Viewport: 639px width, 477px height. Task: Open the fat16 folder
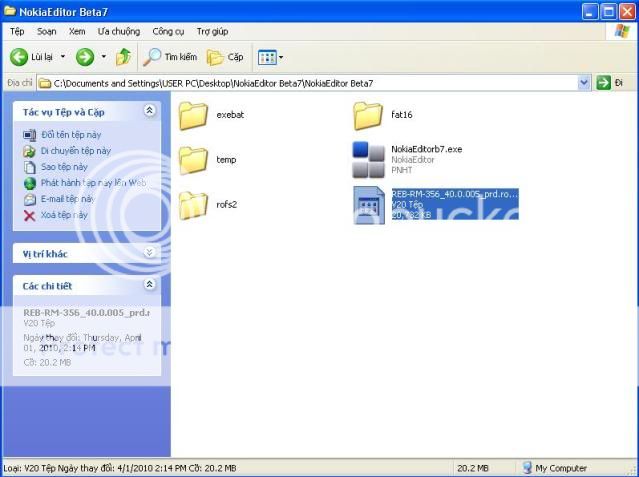click(369, 116)
